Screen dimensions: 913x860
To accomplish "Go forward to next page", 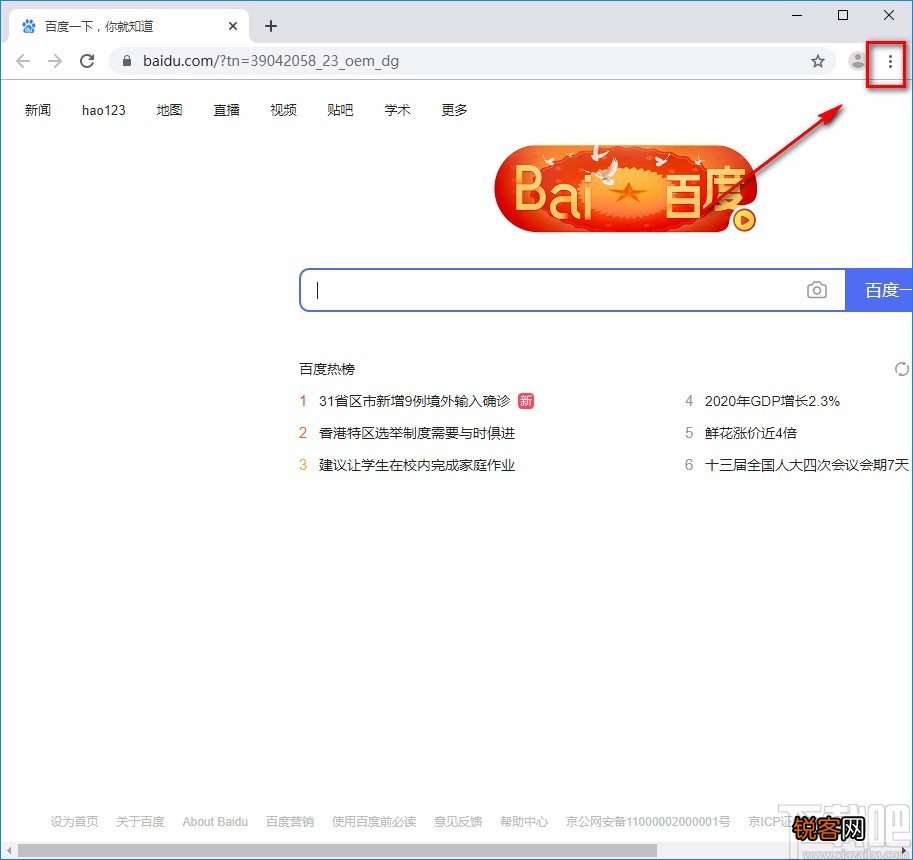I will coord(55,61).
